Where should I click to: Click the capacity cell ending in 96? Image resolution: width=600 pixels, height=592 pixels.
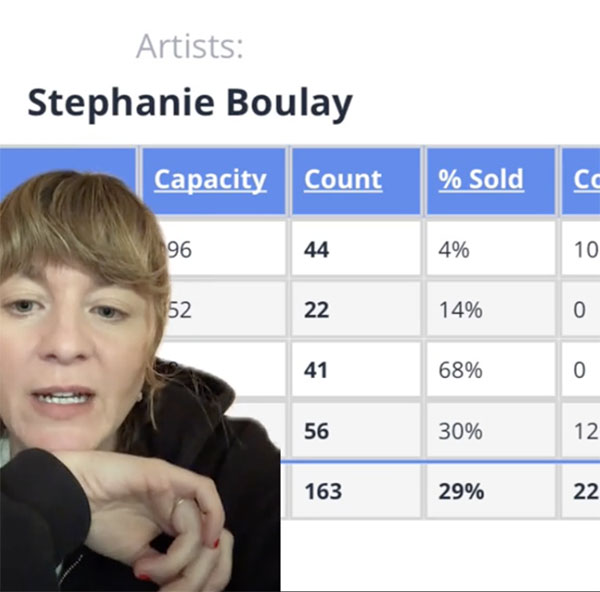pos(223,248)
